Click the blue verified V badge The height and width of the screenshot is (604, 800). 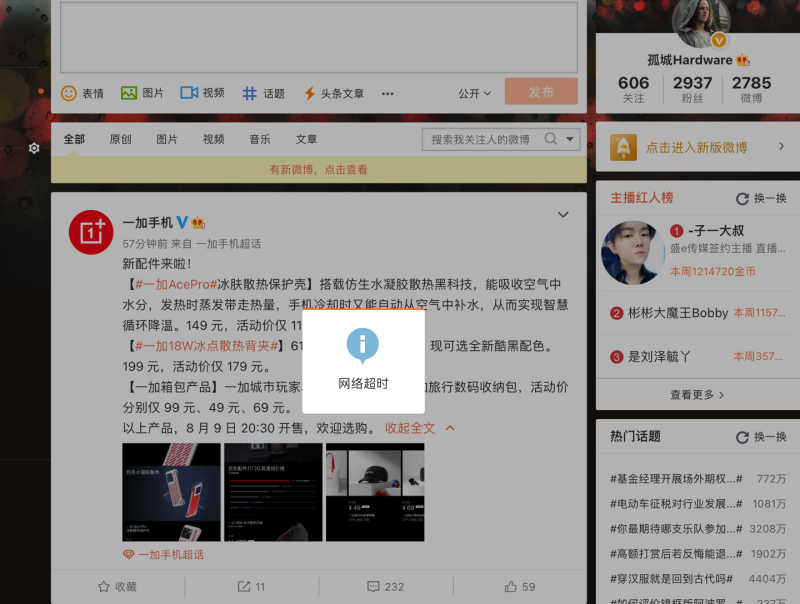pyautogui.click(x=182, y=222)
